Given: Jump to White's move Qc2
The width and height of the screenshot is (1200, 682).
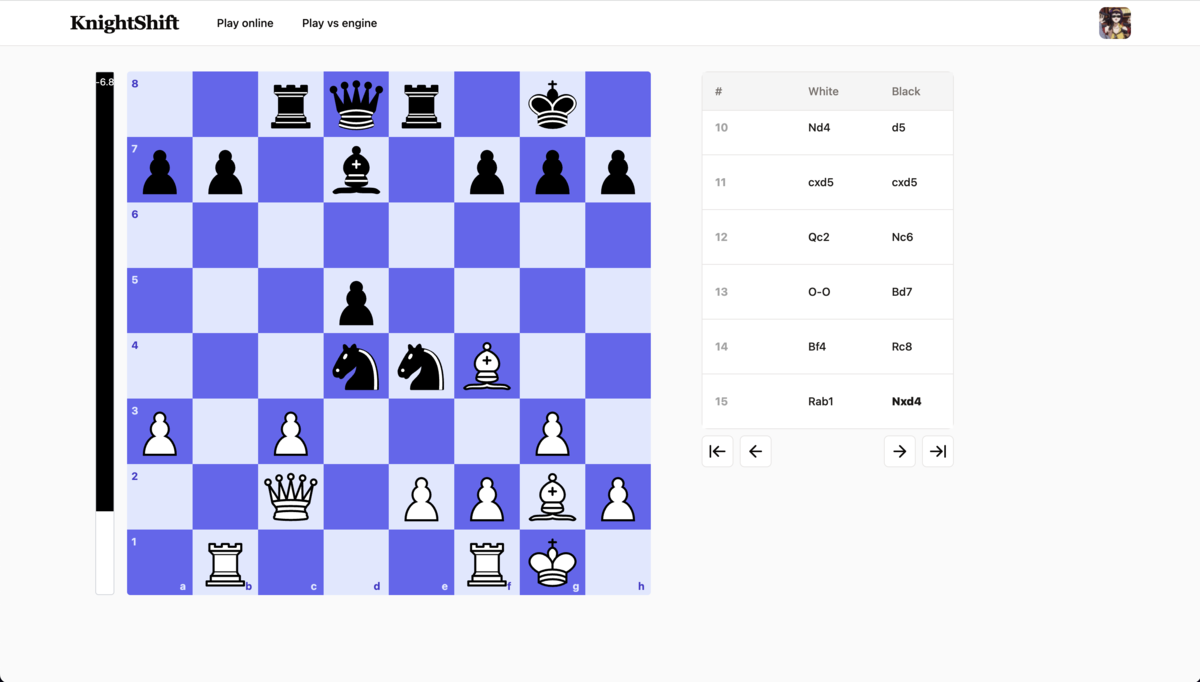Looking at the screenshot, I should (819, 237).
